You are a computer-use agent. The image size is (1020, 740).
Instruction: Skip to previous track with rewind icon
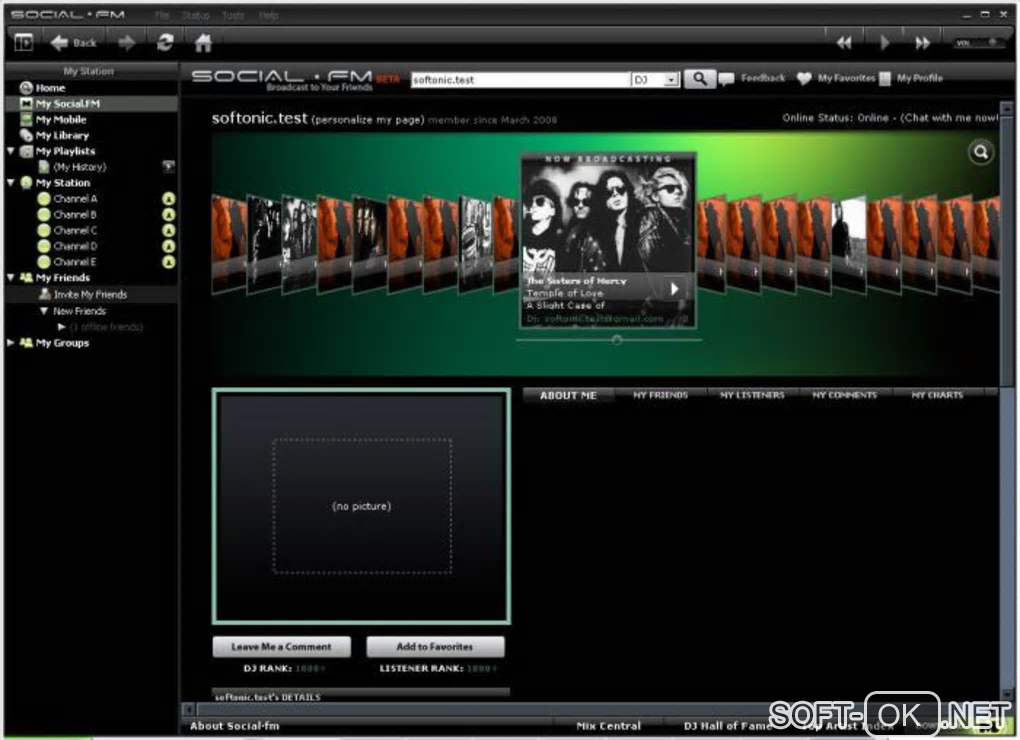click(844, 43)
